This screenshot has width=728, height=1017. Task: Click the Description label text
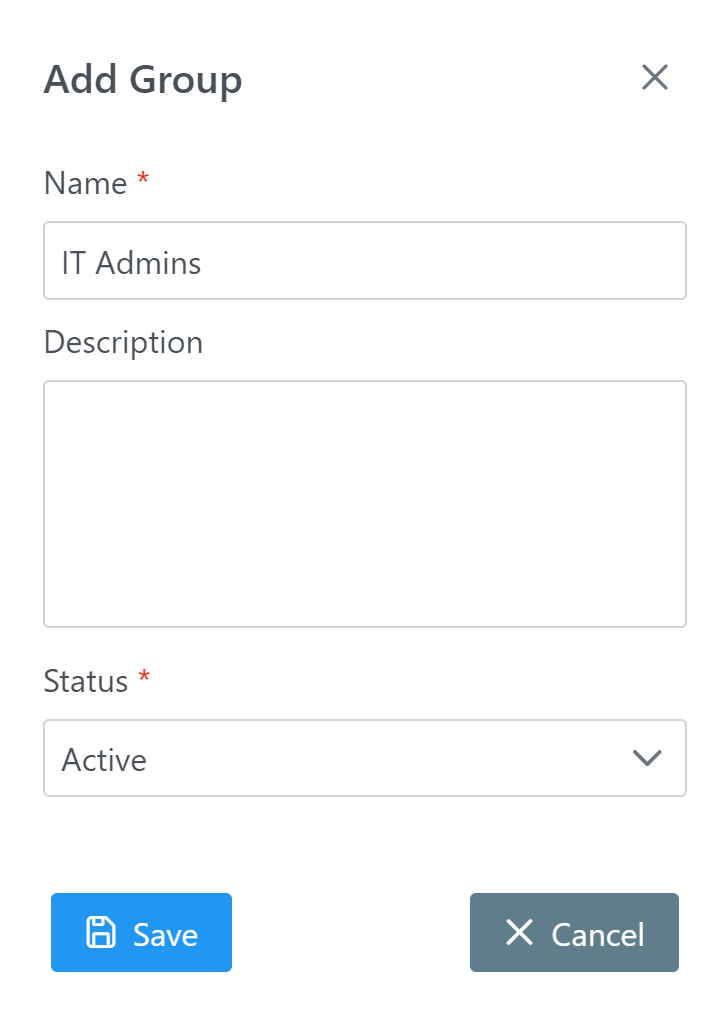[x=122, y=342]
